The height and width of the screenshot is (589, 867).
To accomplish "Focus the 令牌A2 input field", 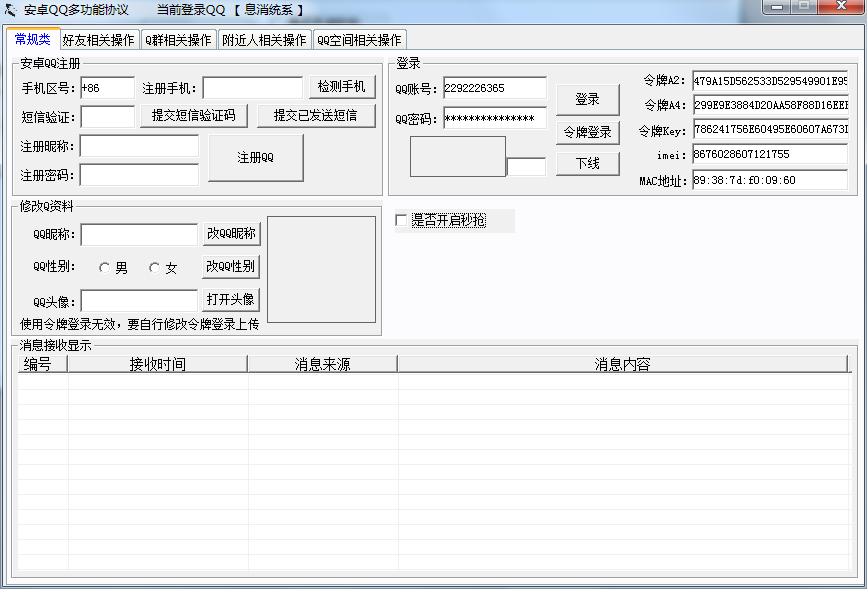I will [x=770, y=81].
